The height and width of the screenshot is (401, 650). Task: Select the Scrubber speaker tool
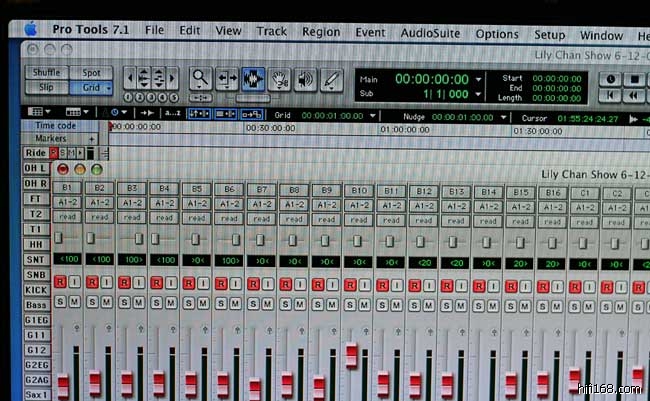point(305,79)
